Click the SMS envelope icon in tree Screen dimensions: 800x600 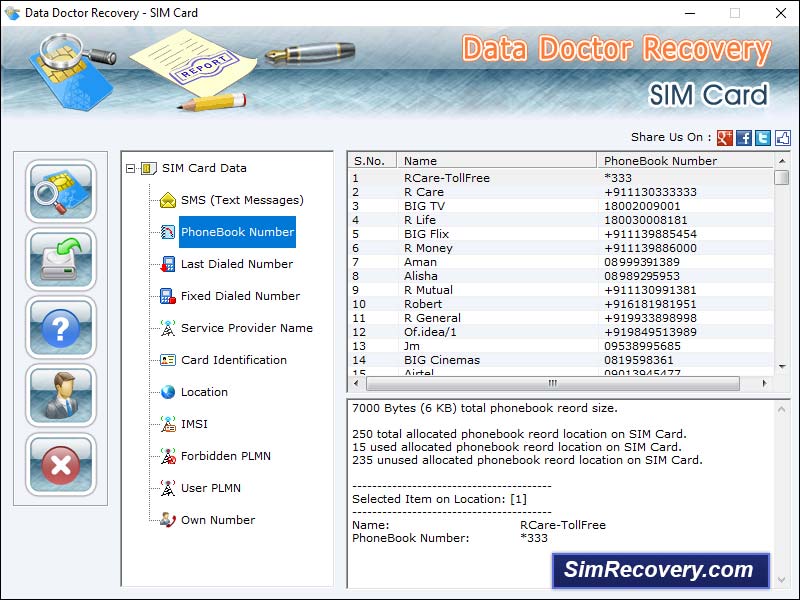tap(168, 200)
